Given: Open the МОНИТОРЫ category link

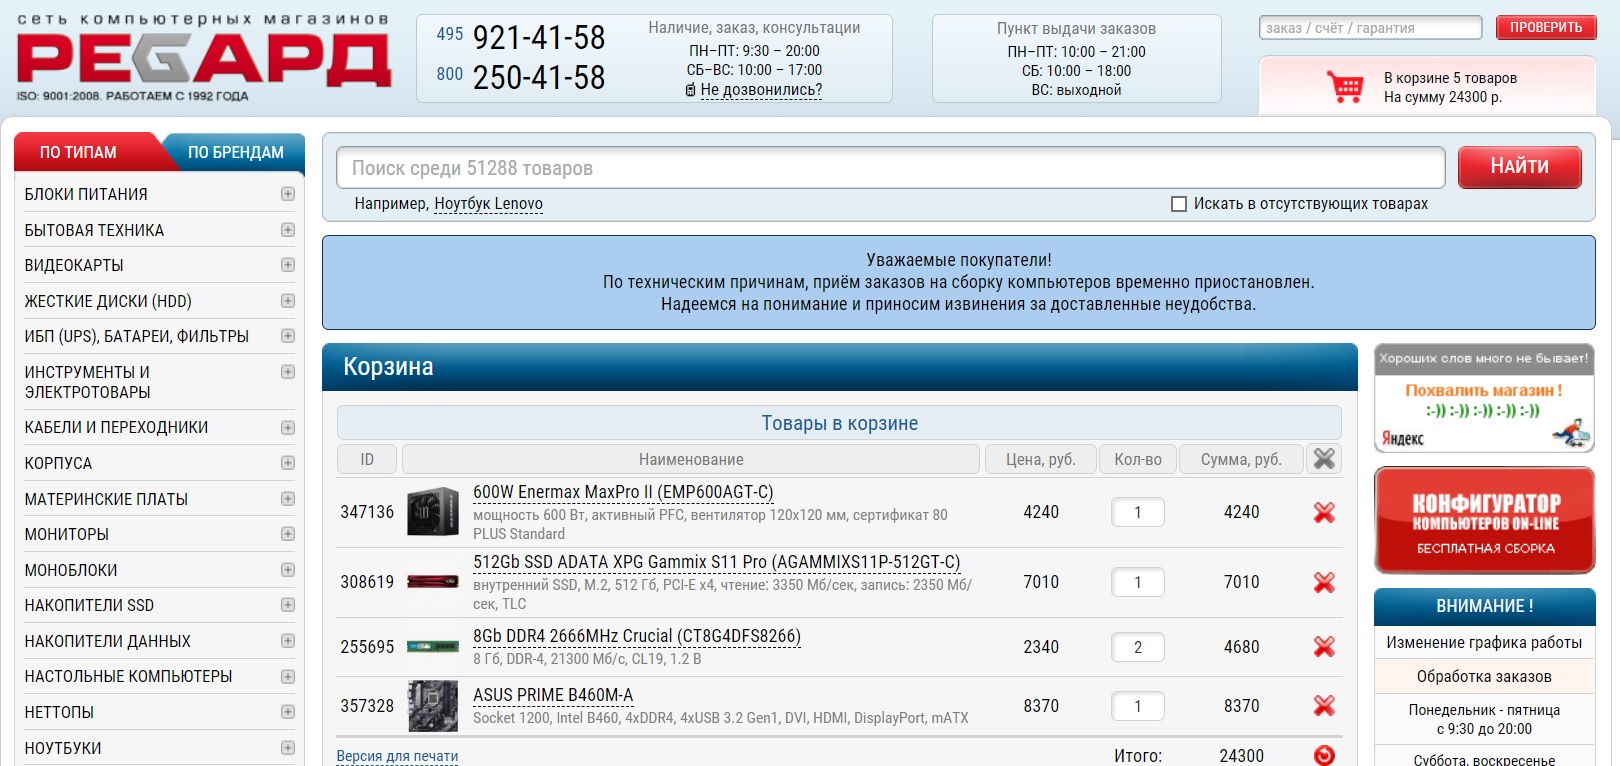Looking at the screenshot, I should tap(67, 534).
